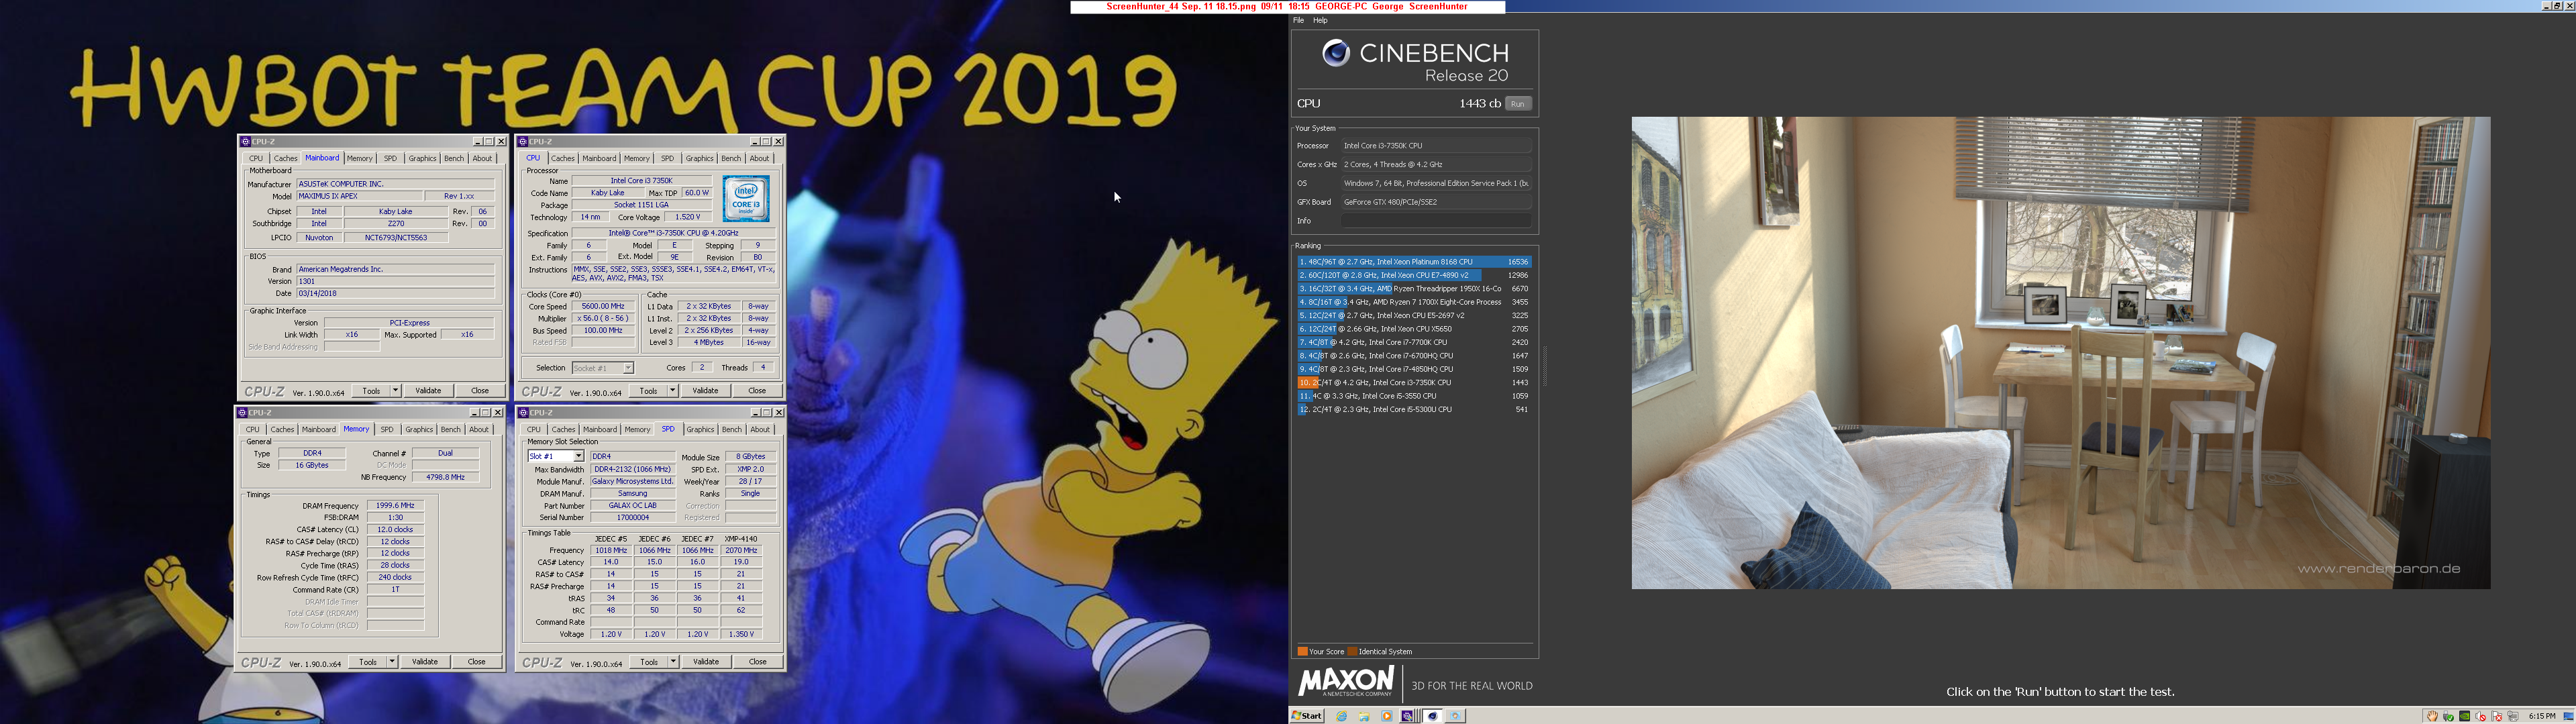Click the ScreenHunter taskbar icon
The height and width of the screenshot is (724, 2576).
coord(1455,716)
